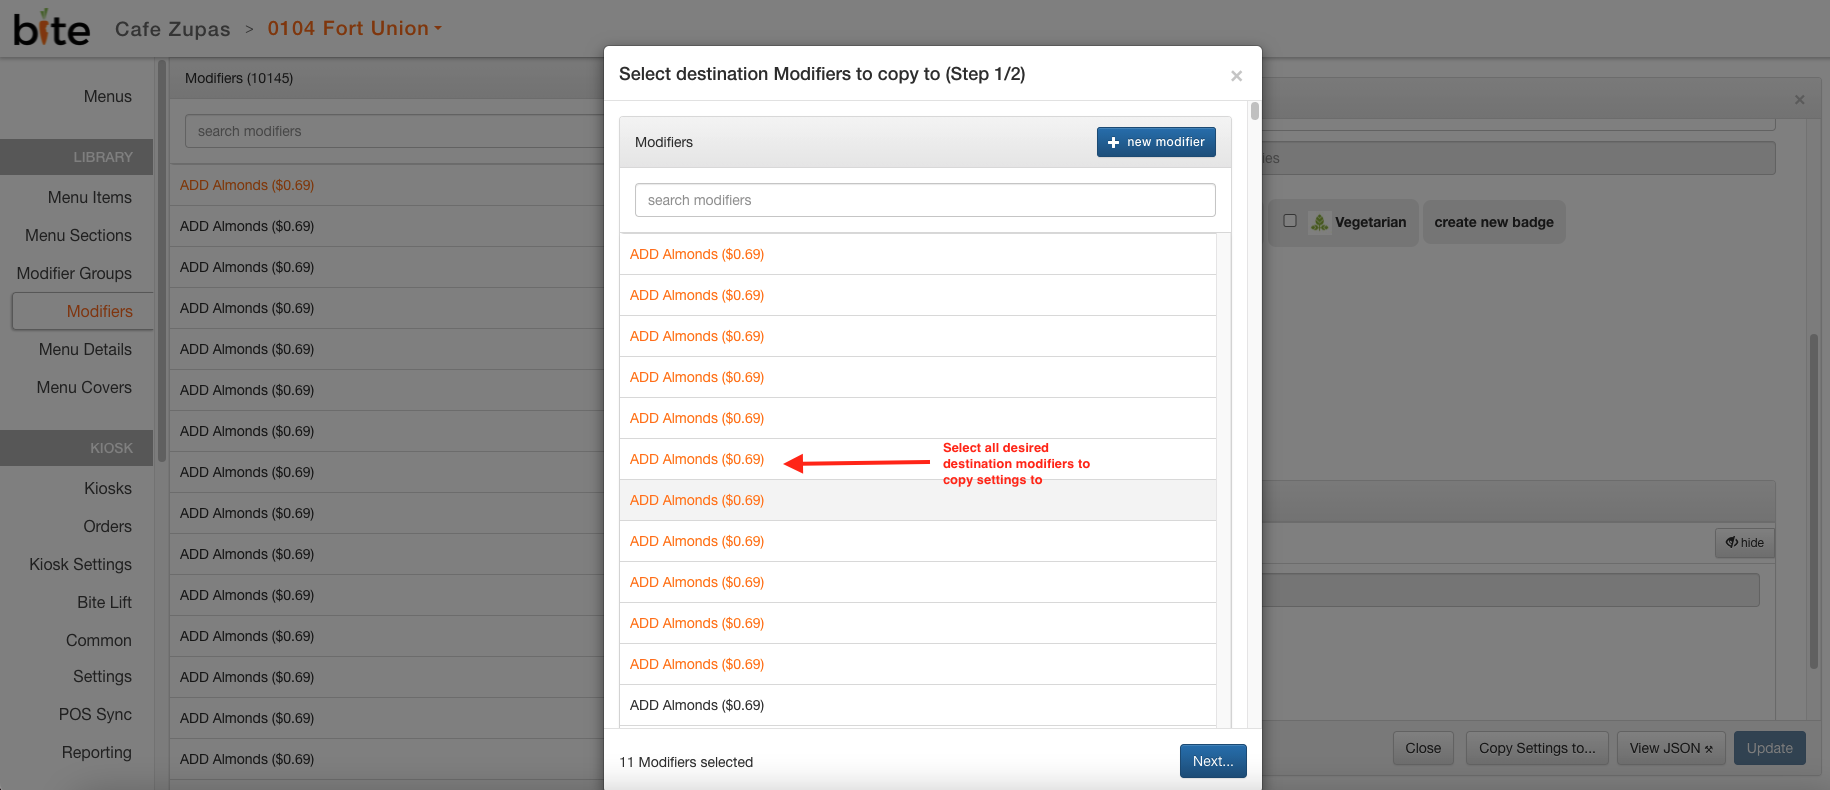
Task: Deselect the highlighted gray ADD Almonds row
Action: [x=697, y=500]
